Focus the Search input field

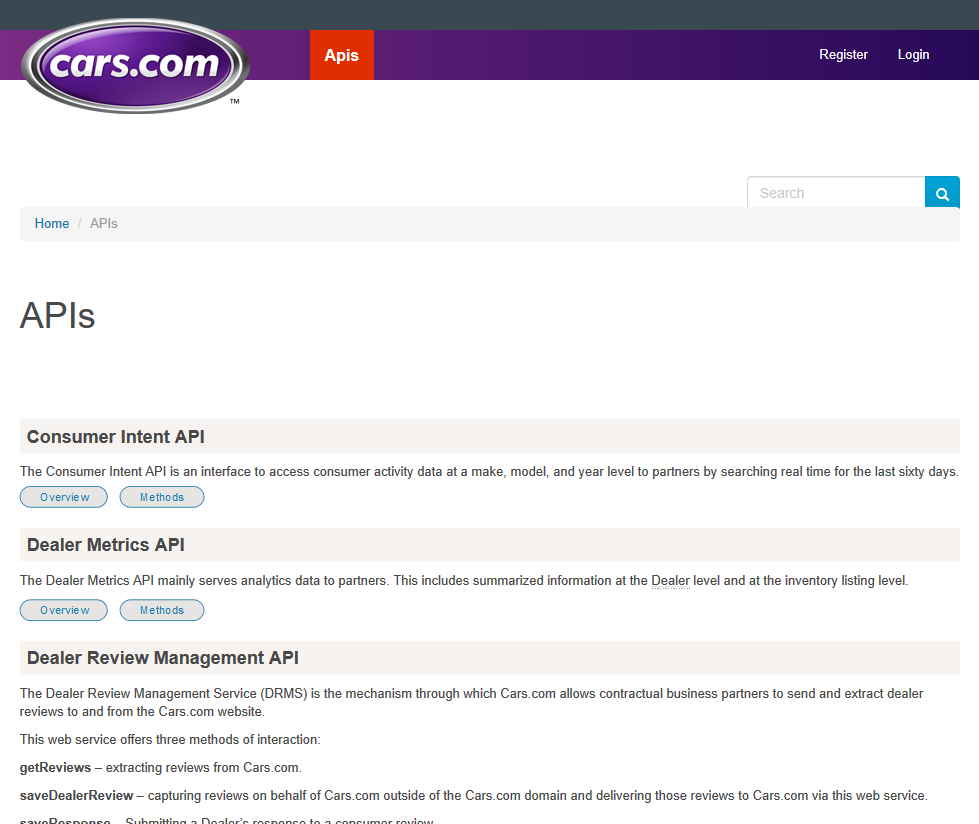836,193
